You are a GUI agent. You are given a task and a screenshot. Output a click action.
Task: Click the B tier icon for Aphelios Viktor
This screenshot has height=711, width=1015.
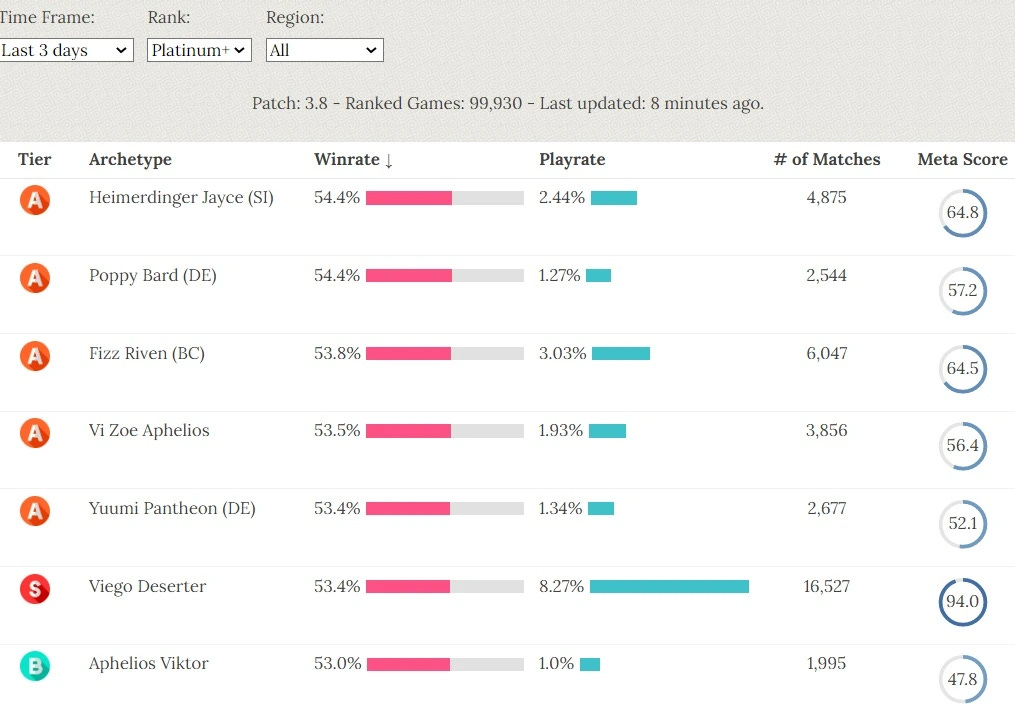click(x=35, y=666)
